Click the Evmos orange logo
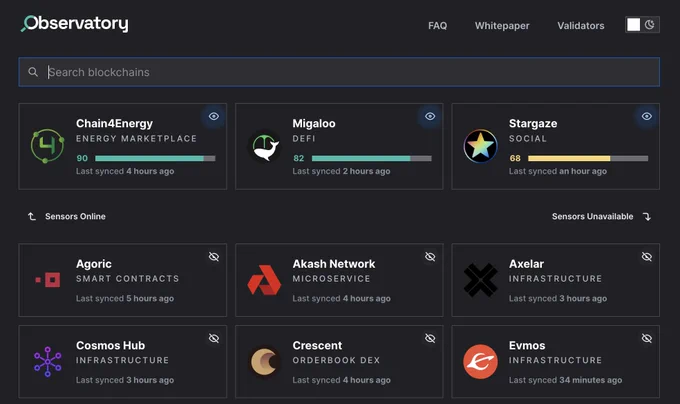This screenshot has height=404, width=680. [x=481, y=362]
